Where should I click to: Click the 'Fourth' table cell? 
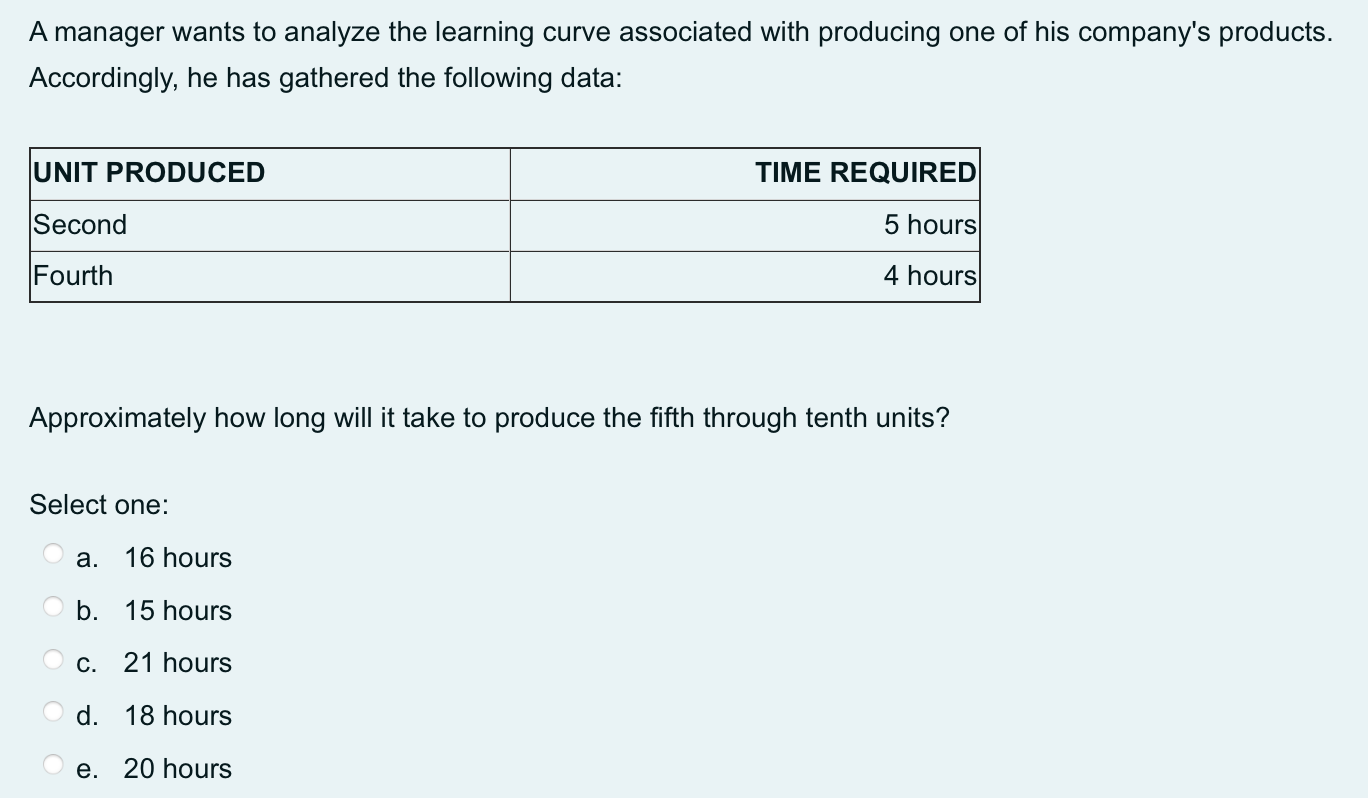tap(72, 275)
